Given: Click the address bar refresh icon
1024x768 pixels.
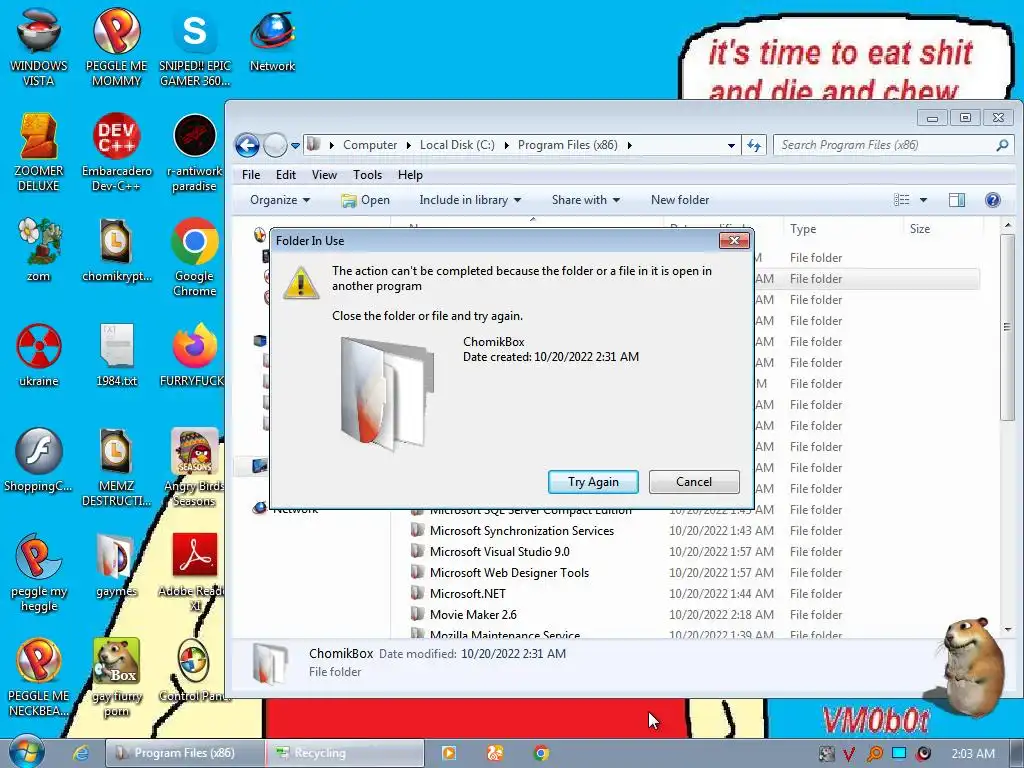Looking at the screenshot, I should [x=754, y=145].
